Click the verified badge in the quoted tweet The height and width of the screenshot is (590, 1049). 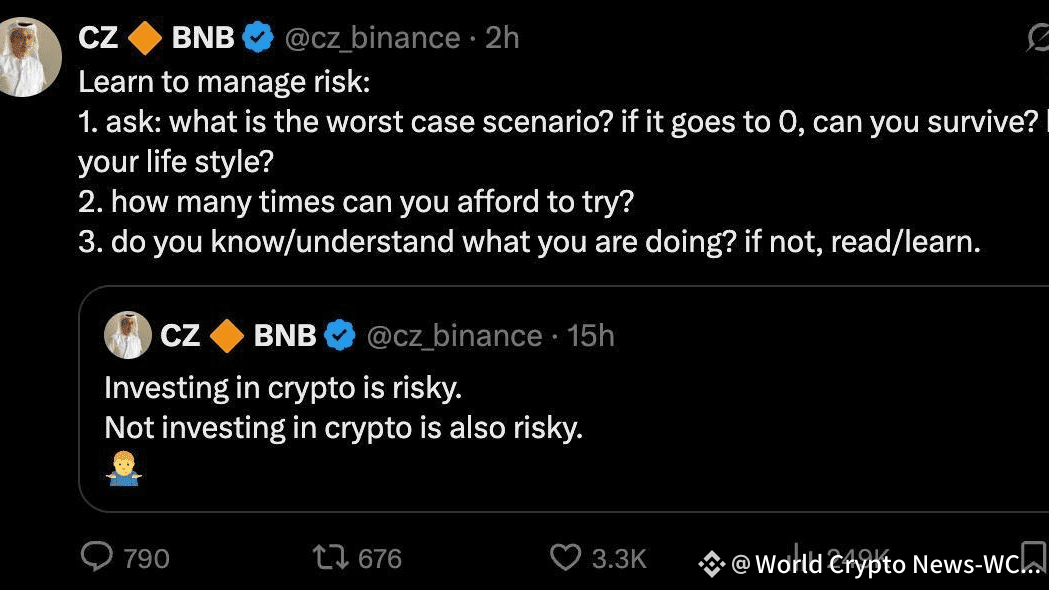341,335
